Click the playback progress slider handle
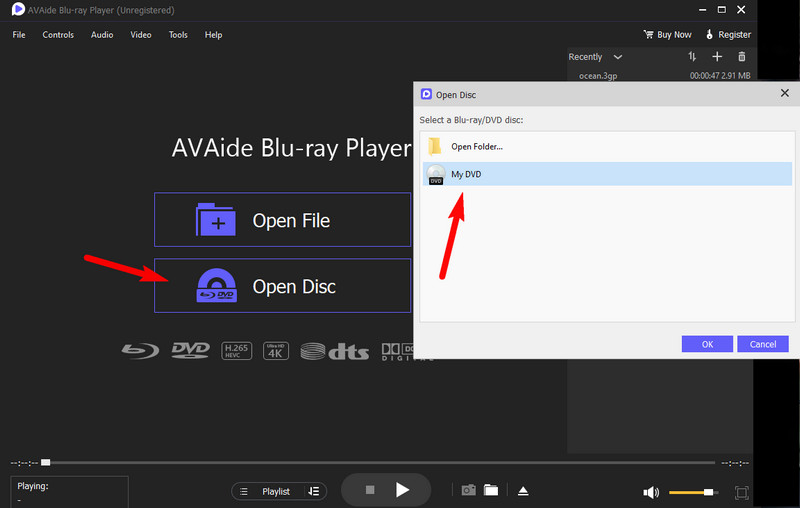Viewport: 800px width, 508px height. [46, 463]
